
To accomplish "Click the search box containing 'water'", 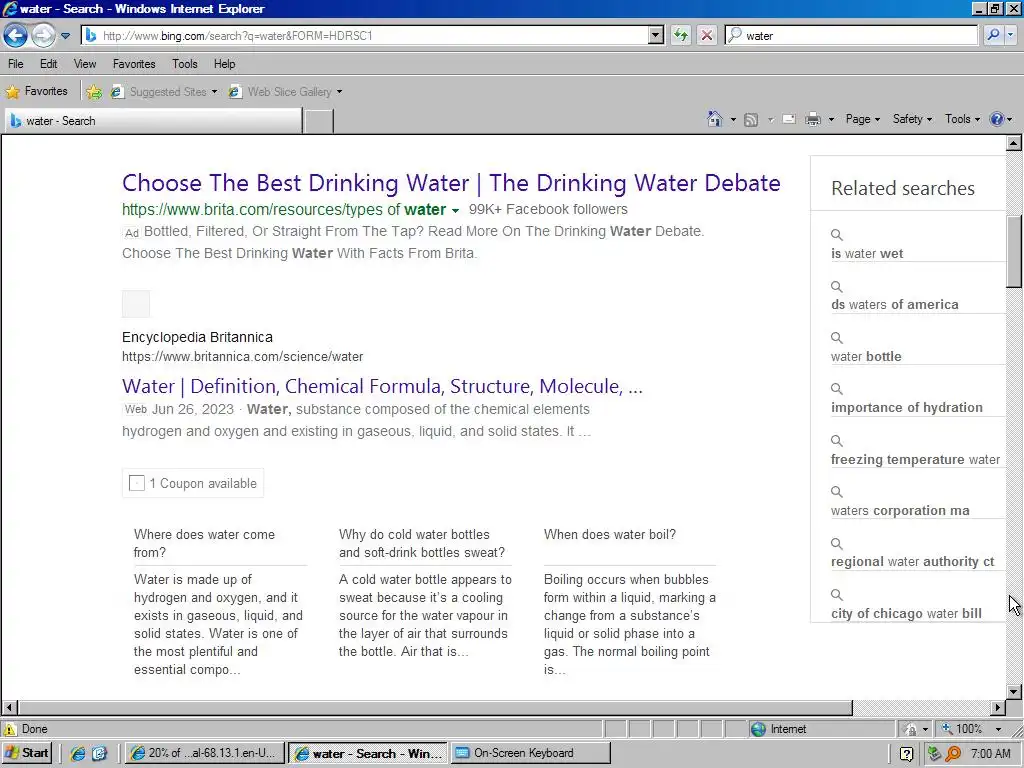I will (851, 36).
